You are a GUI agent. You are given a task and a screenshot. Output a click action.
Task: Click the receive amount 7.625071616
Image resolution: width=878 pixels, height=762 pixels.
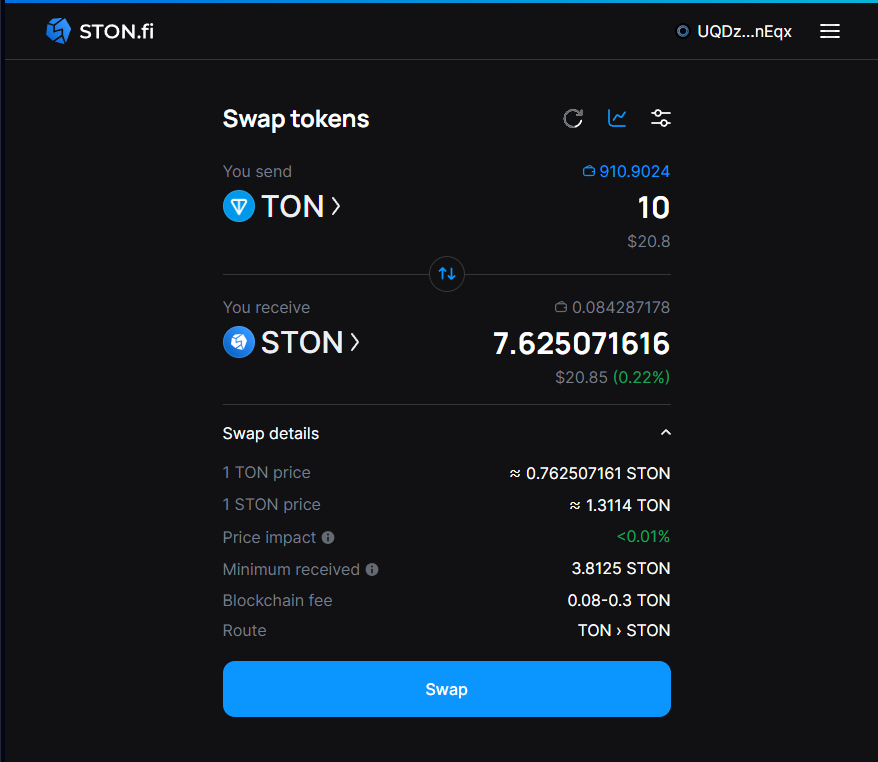click(581, 344)
